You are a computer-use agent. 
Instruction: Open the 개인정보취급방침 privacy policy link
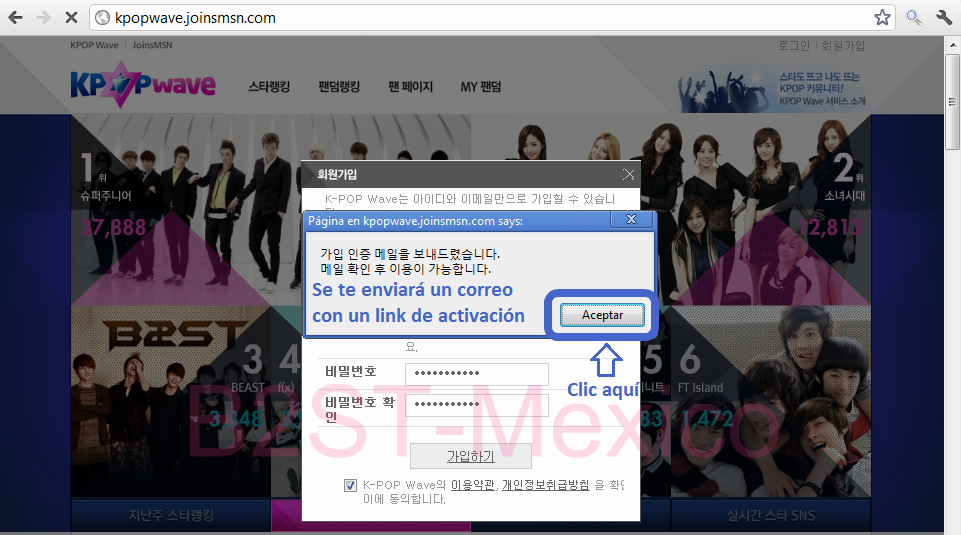click(545, 485)
